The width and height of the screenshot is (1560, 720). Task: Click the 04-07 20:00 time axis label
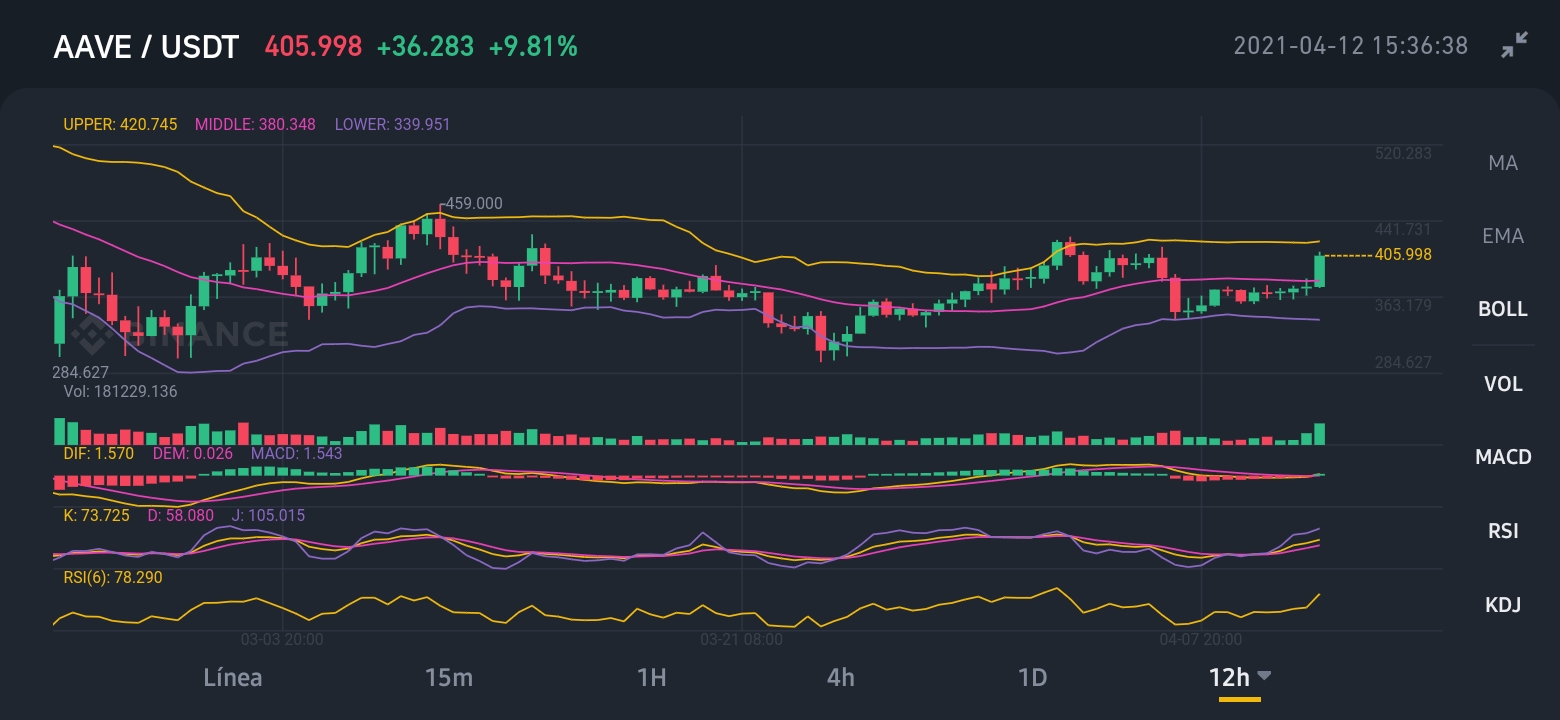1201,639
